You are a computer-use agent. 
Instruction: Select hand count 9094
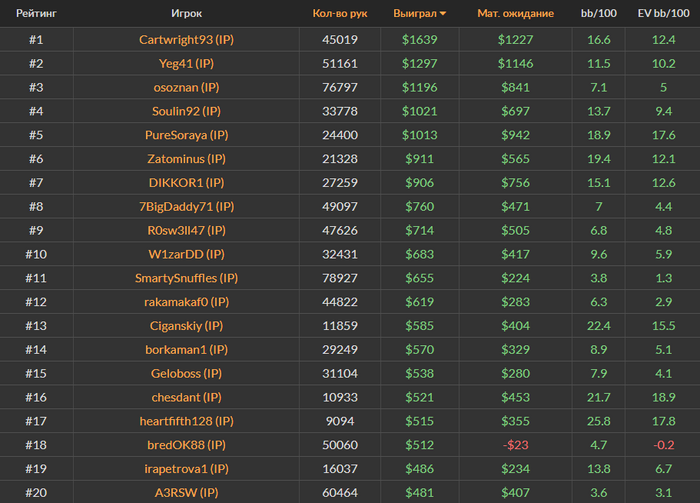(x=340, y=421)
